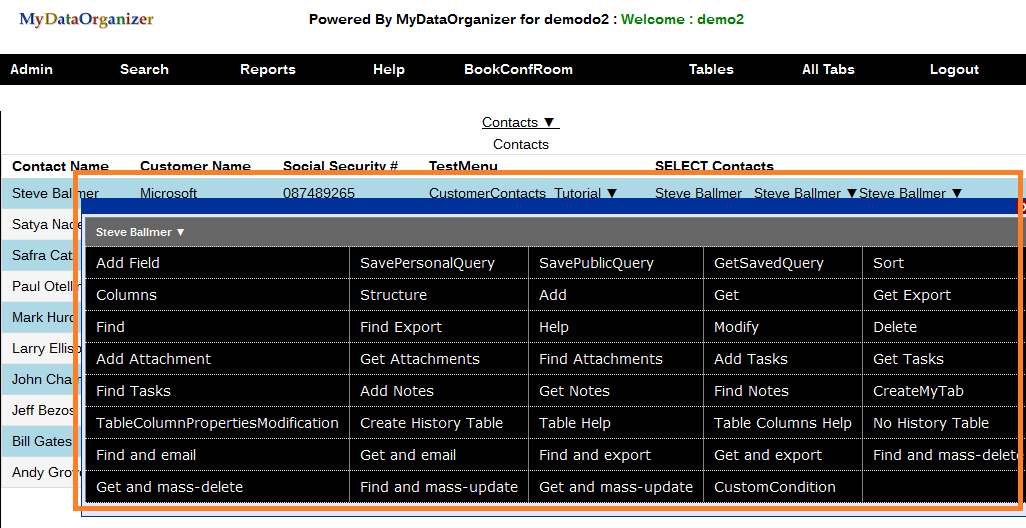Go to the BookConfRoom menu
This screenshot has height=528, width=1026.
tap(518, 69)
